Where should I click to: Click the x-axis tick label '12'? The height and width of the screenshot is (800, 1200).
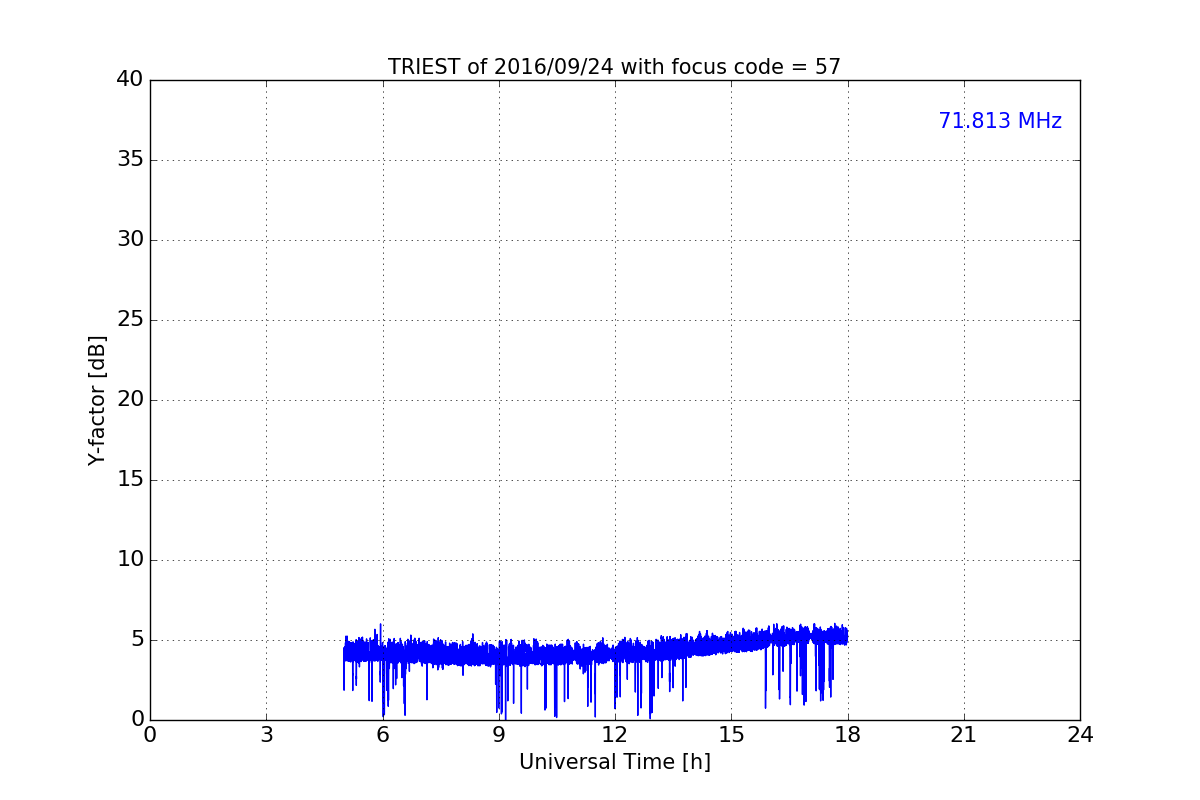click(615, 735)
